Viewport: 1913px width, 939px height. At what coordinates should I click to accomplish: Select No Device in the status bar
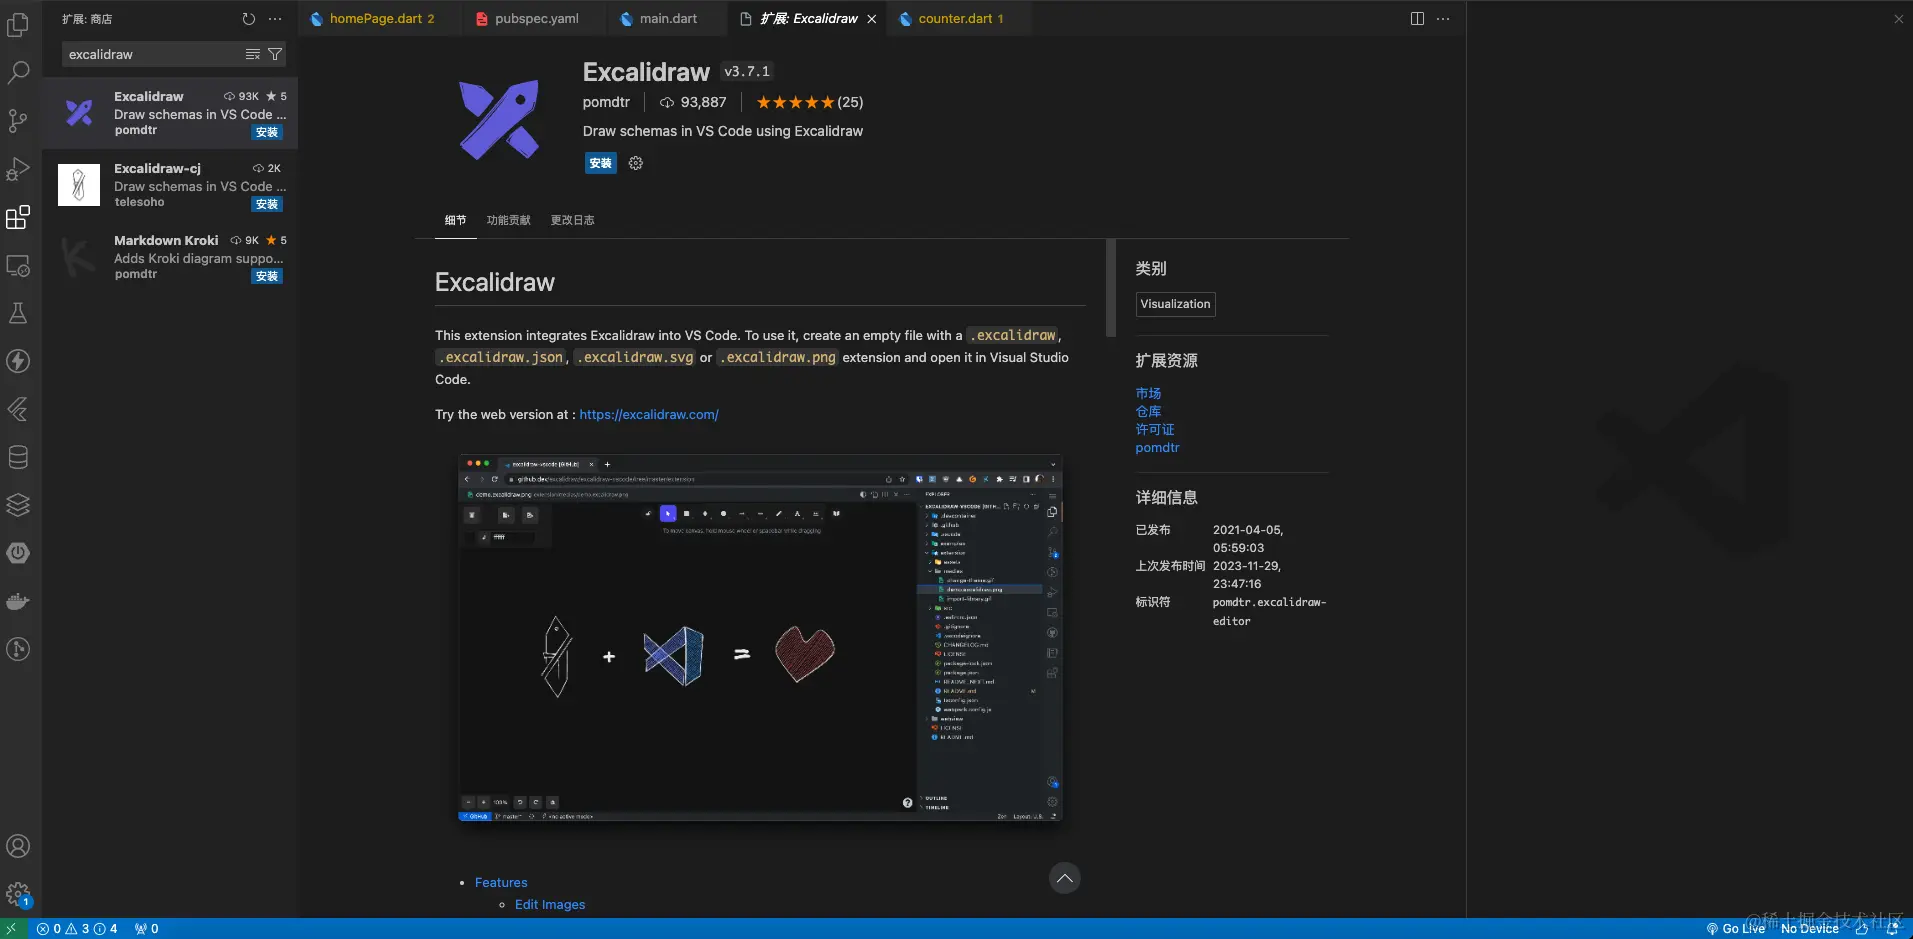tap(1809, 929)
